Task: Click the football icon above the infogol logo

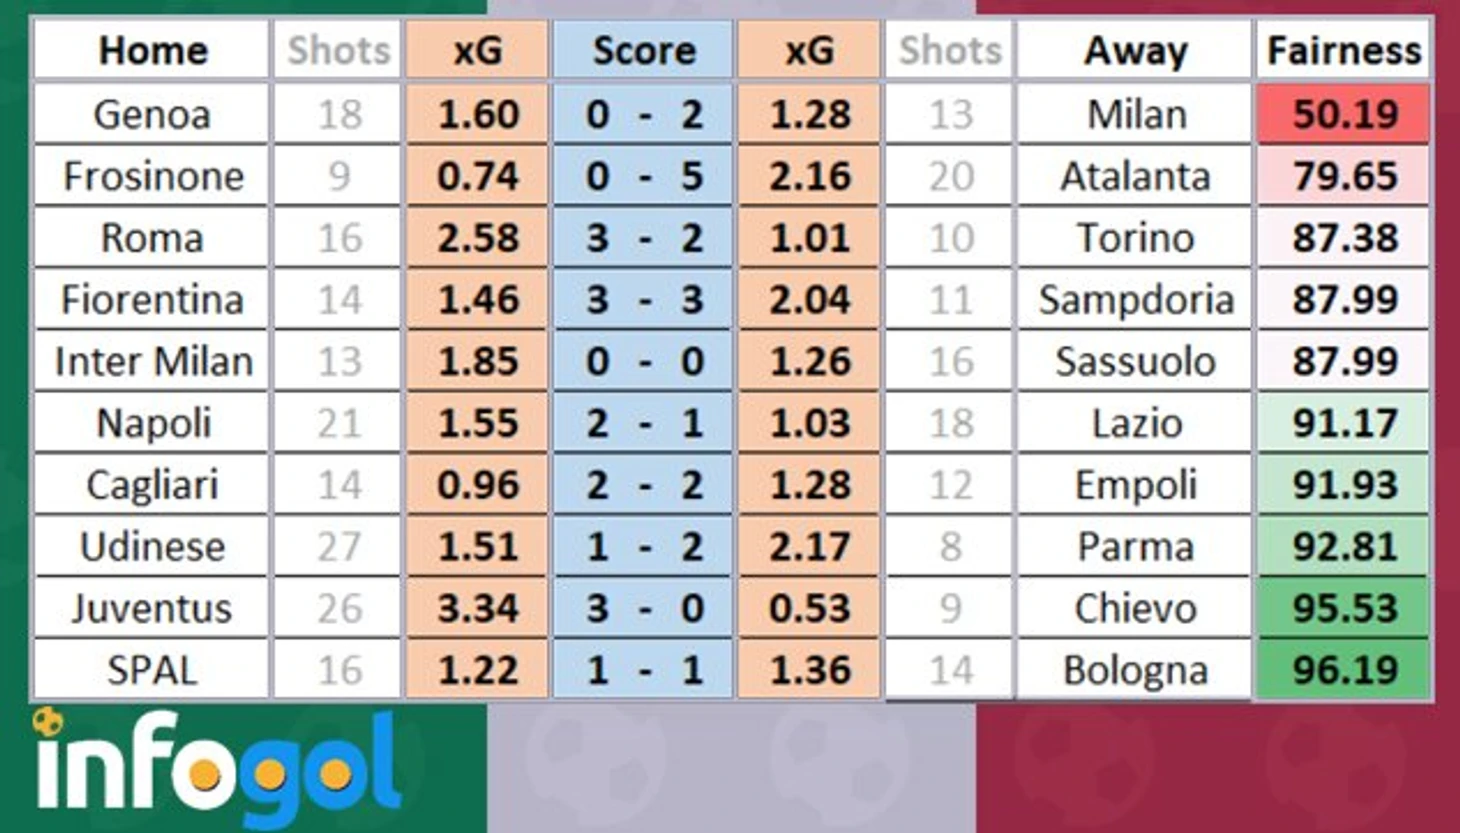Action: [x=46, y=722]
